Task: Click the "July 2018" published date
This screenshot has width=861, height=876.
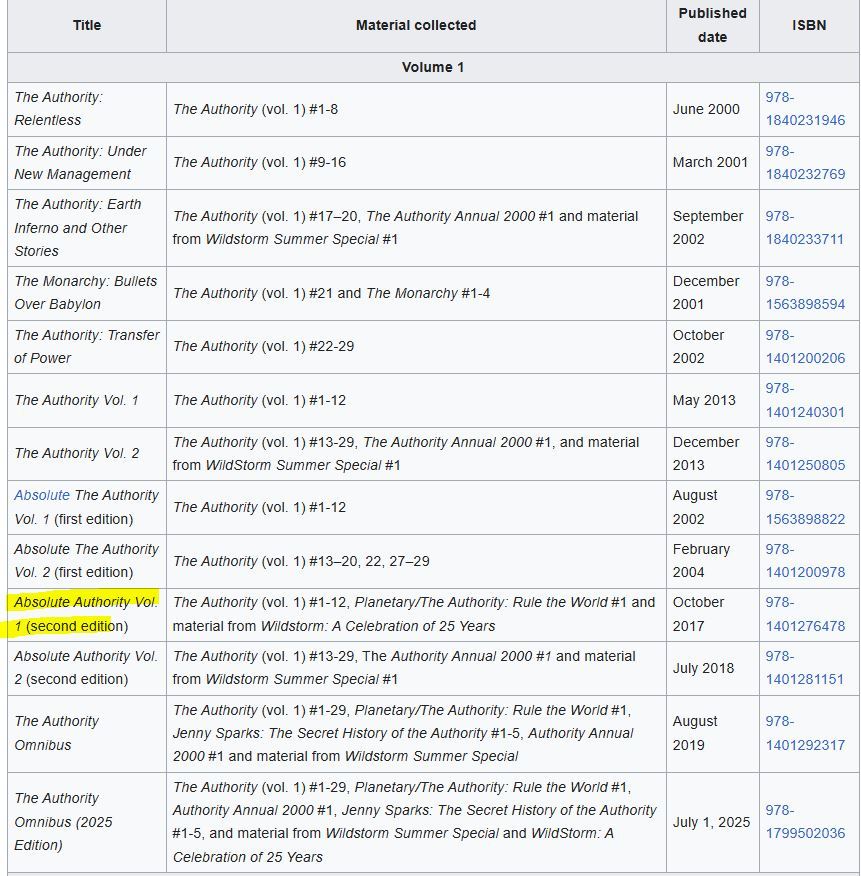Action: tap(703, 668)
